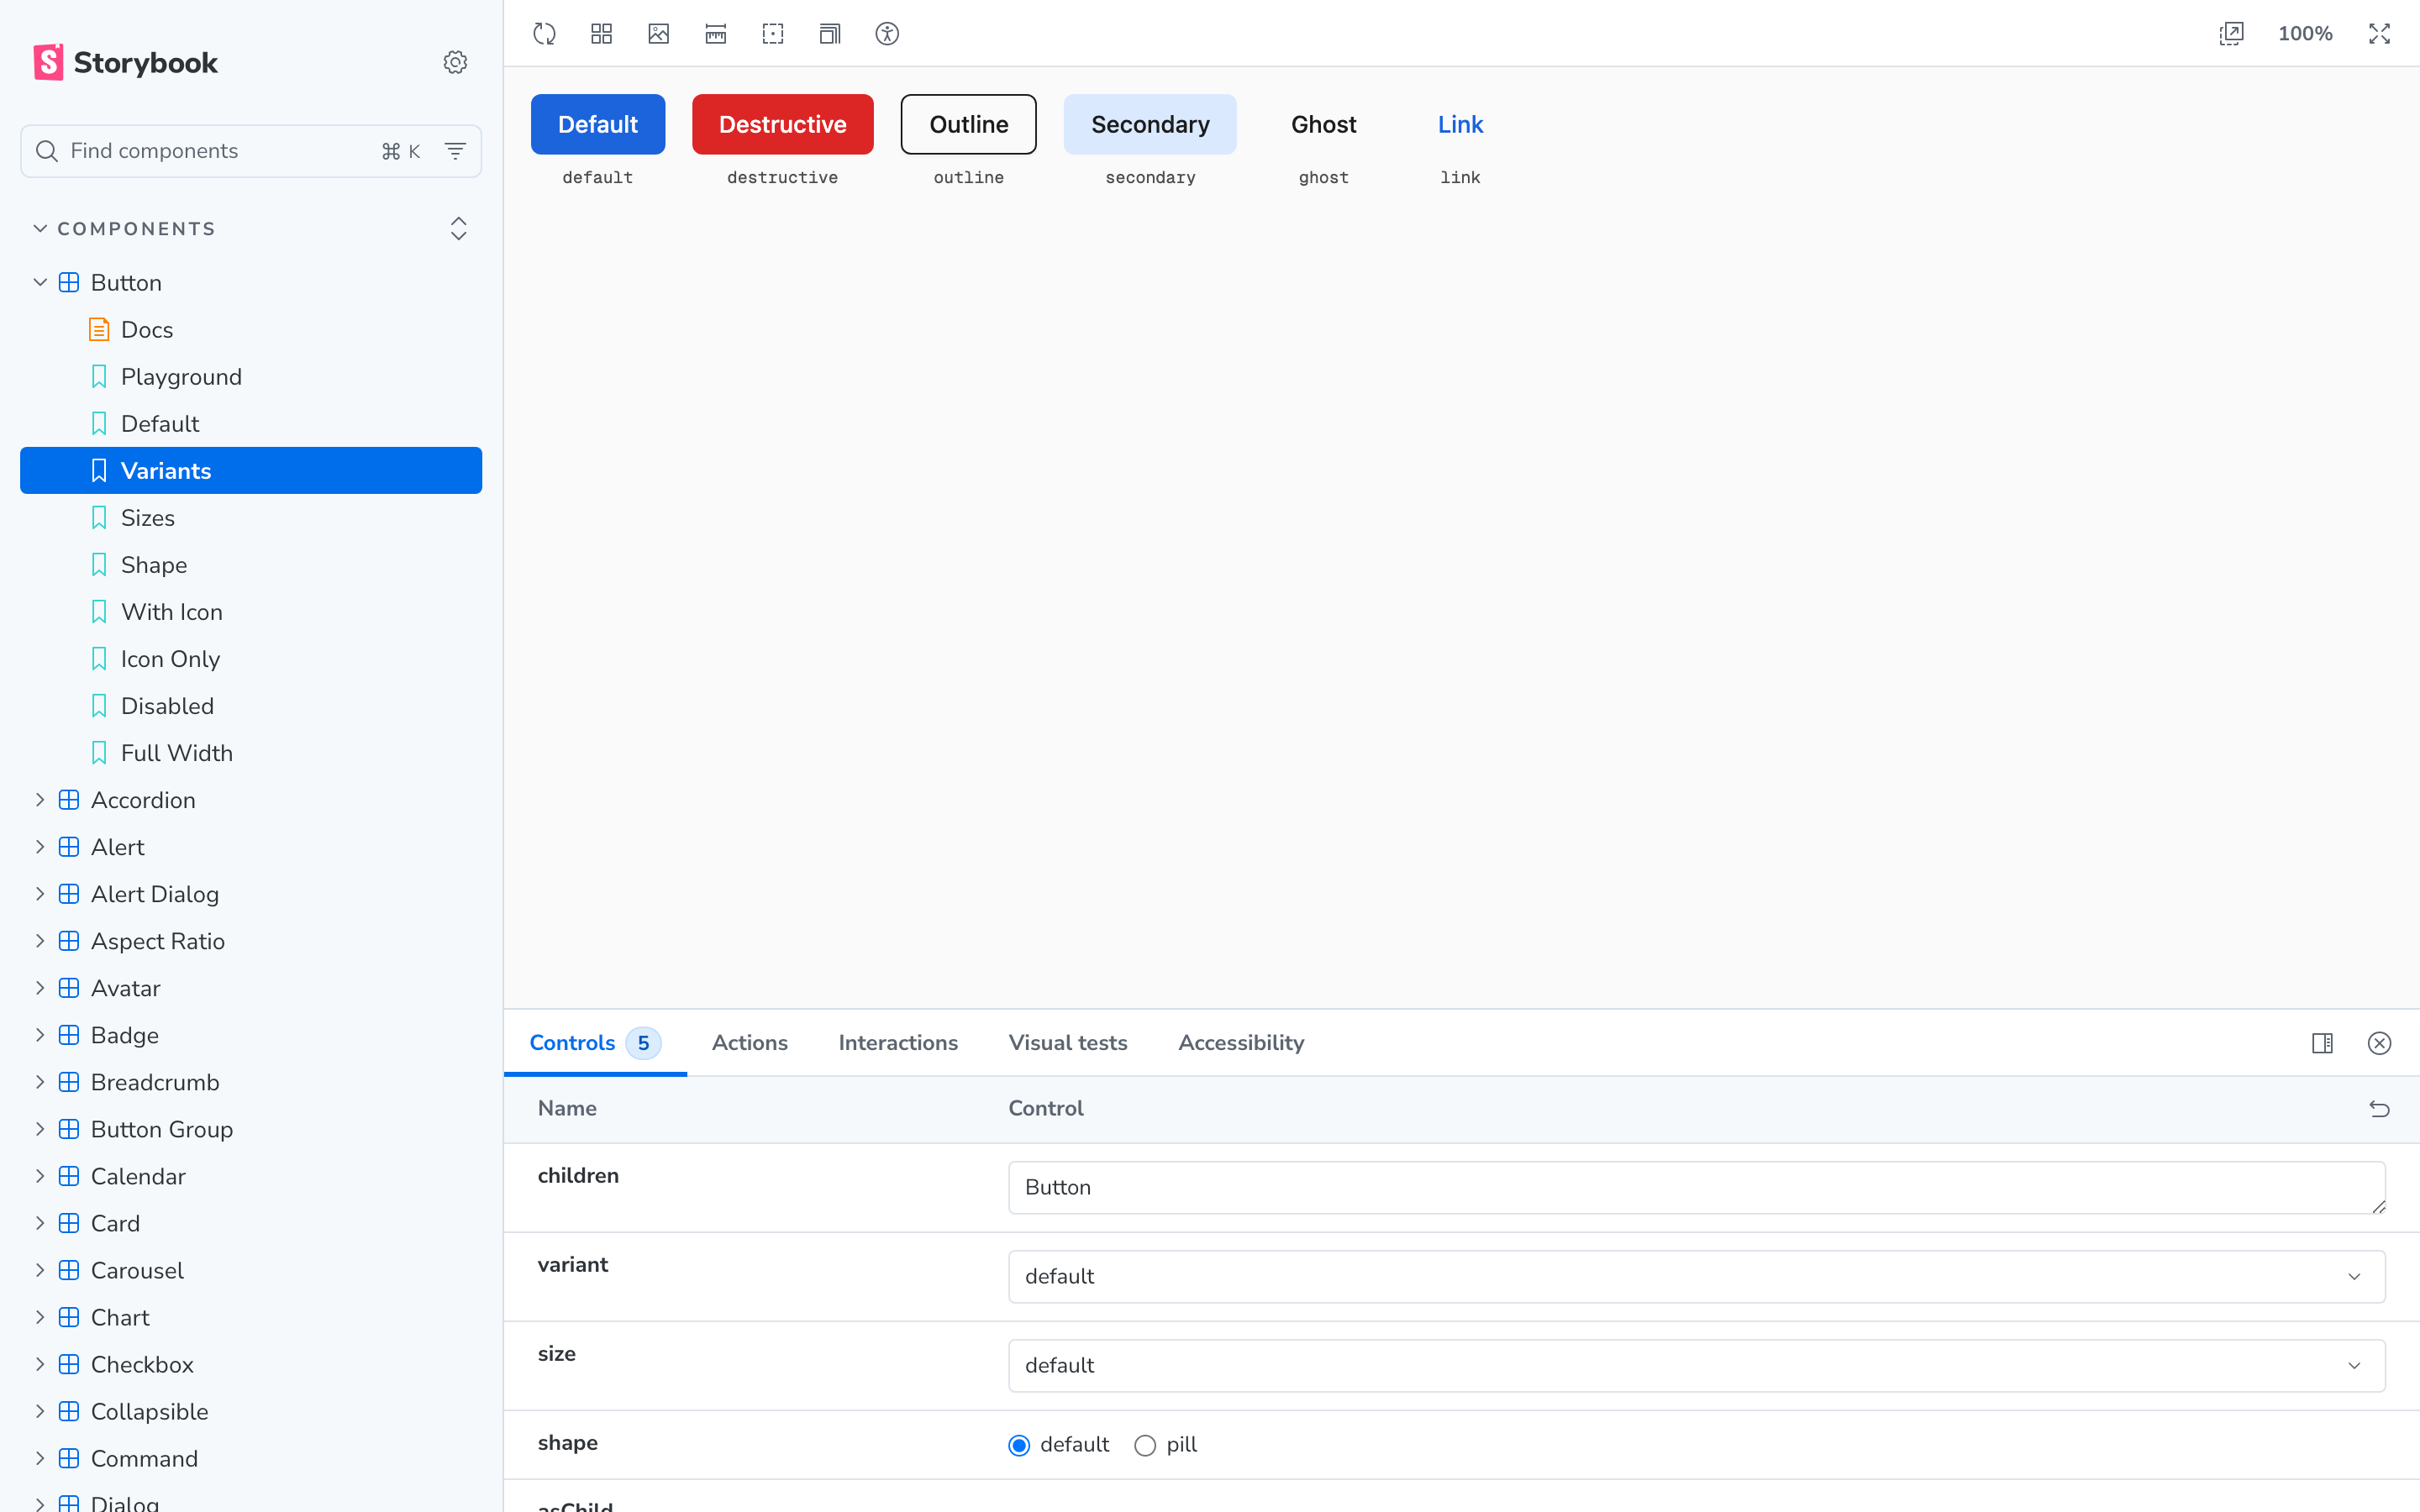Open the Full Width story

pyautogui.click(x=251, y=753)
